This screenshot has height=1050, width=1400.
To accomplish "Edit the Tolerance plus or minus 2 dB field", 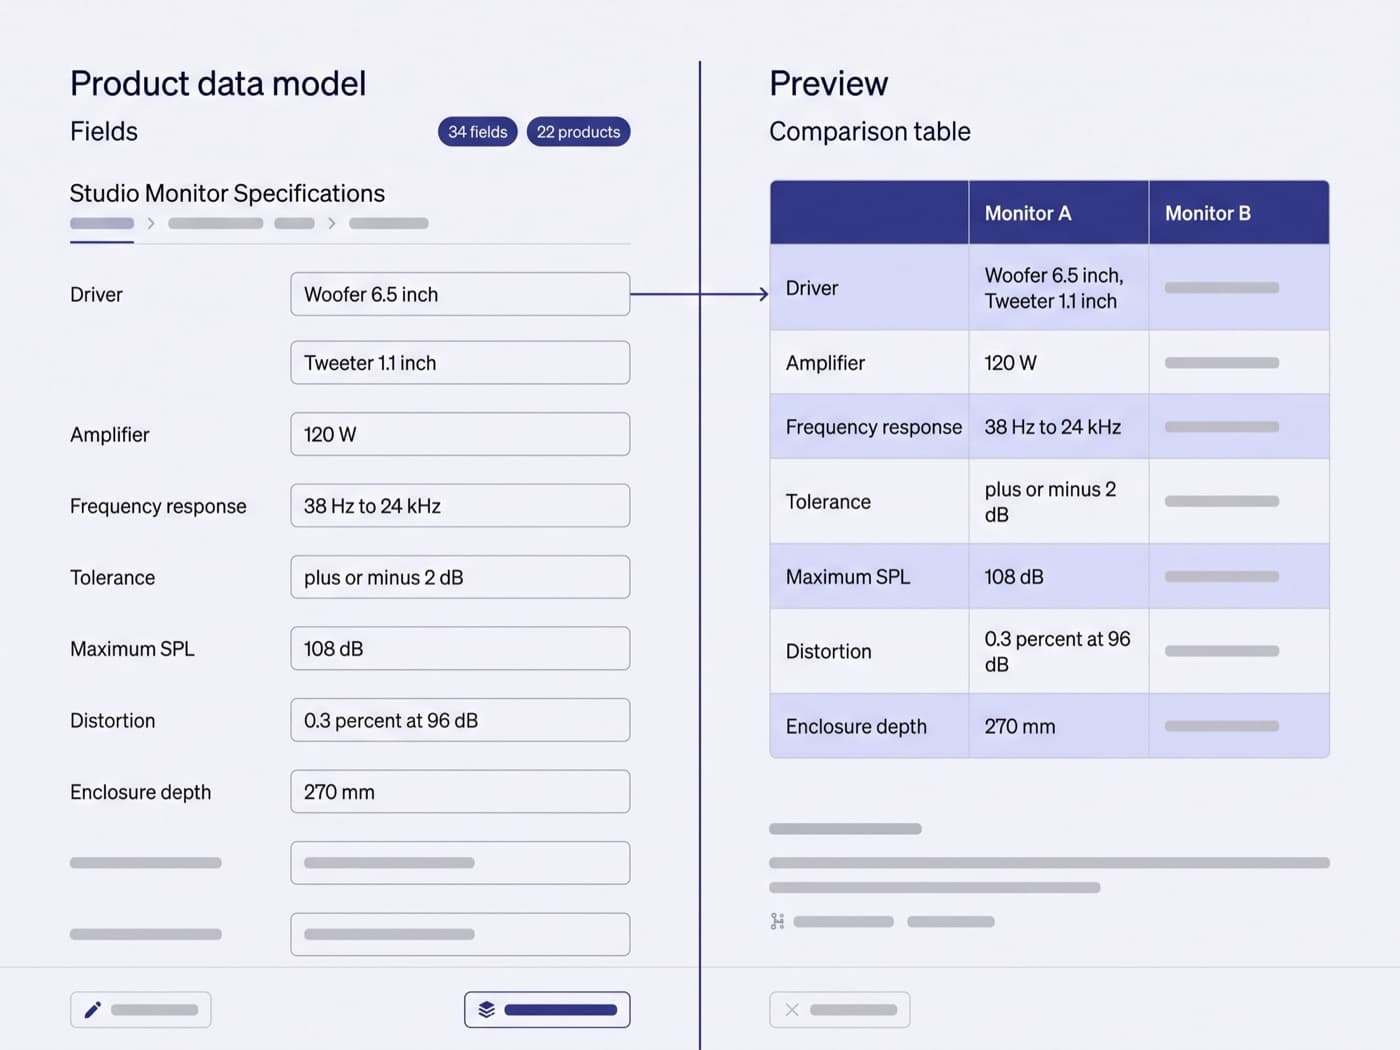I will pyautogui.click(x=460, y=577).
